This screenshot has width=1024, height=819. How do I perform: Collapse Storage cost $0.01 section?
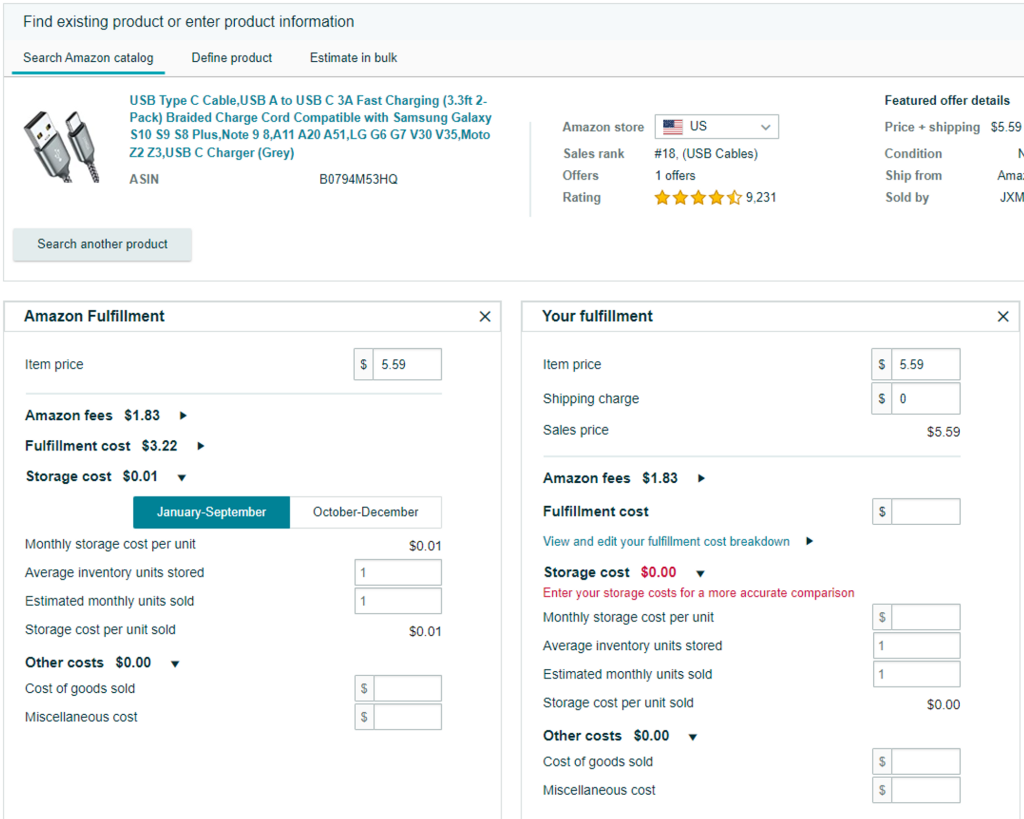tap(182, 477)
